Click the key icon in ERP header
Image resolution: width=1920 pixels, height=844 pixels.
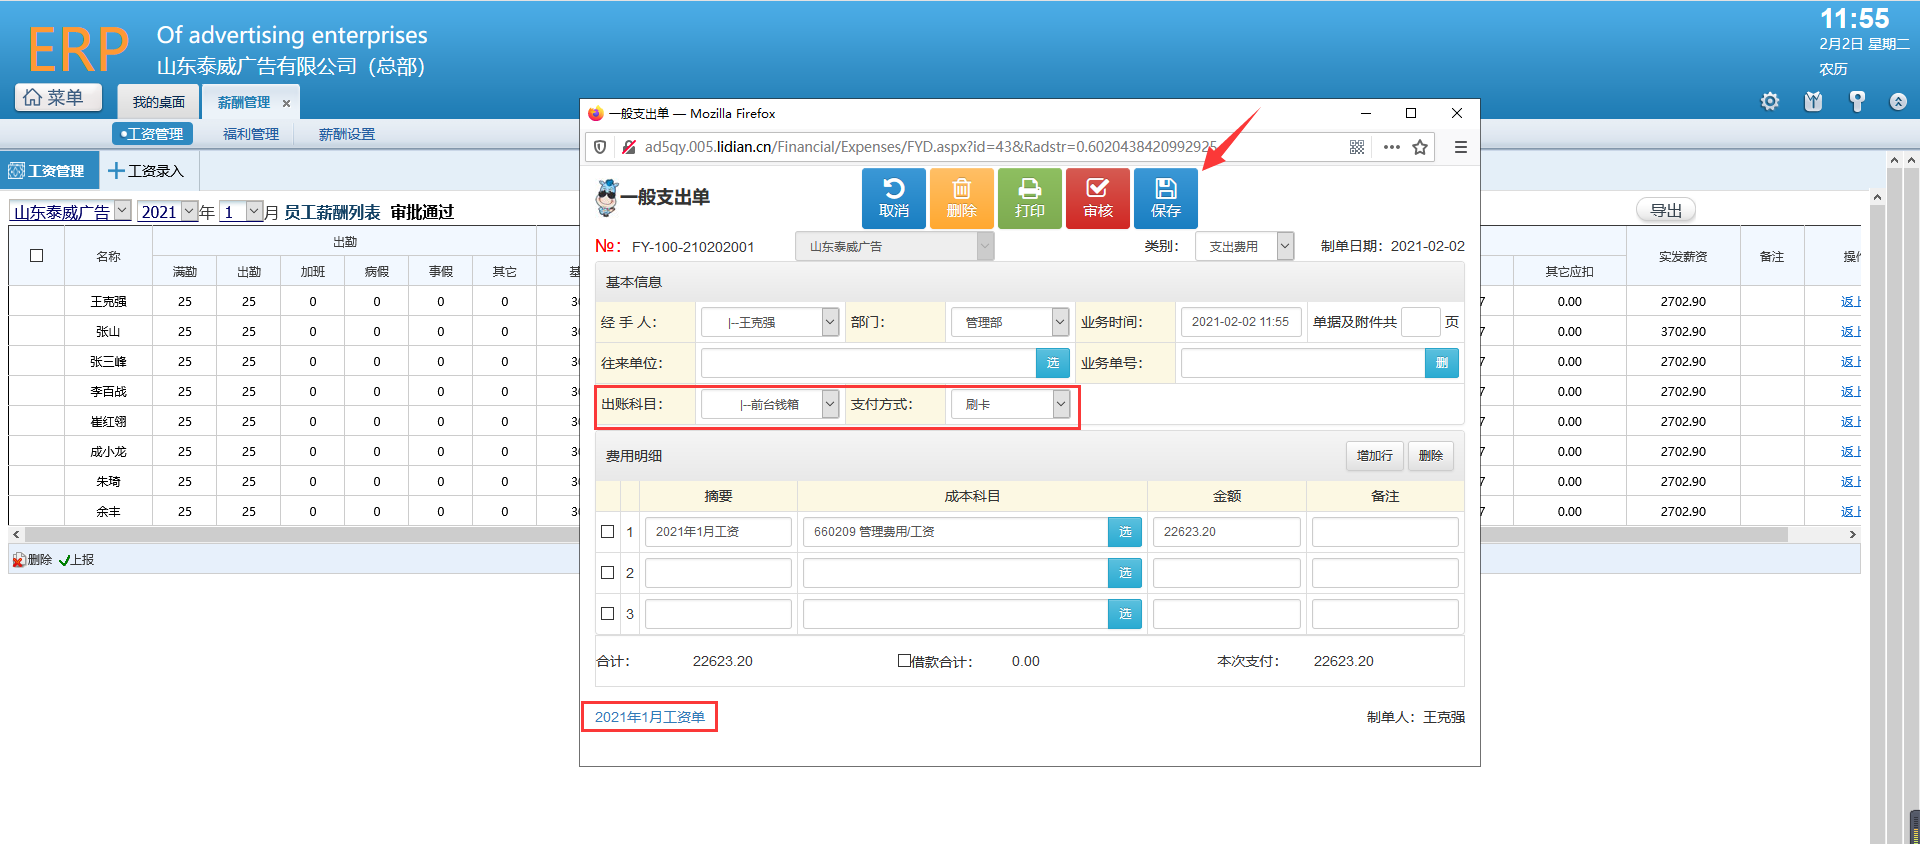pyautogui.click(x=1857, y=101)
